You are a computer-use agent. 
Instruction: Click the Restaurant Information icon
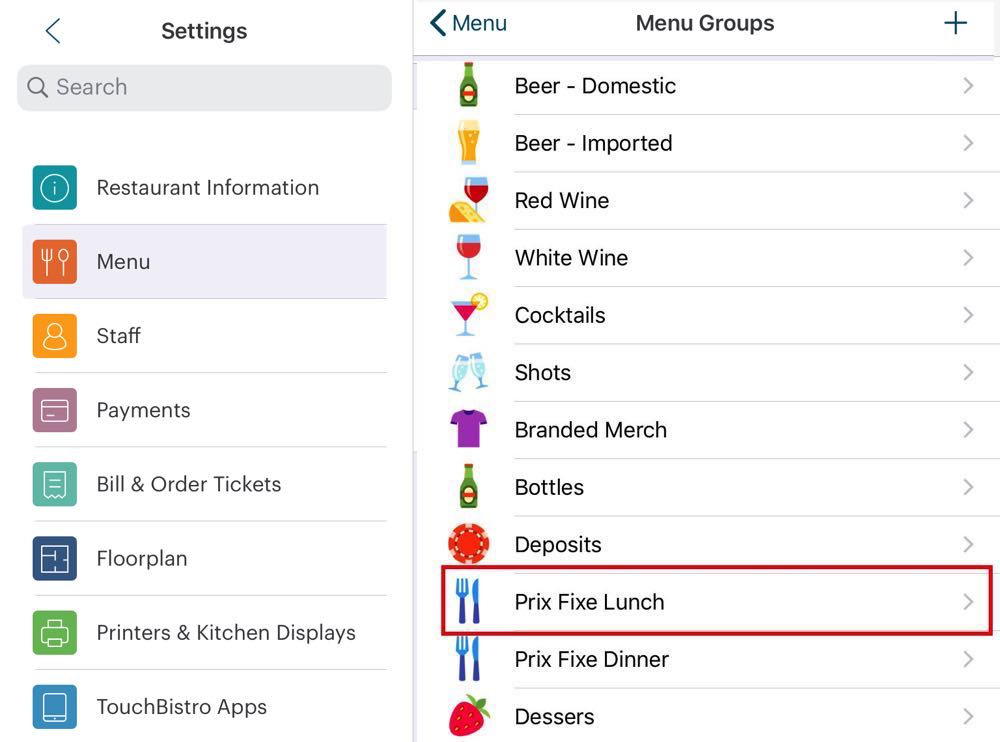[x=54, y=188]
